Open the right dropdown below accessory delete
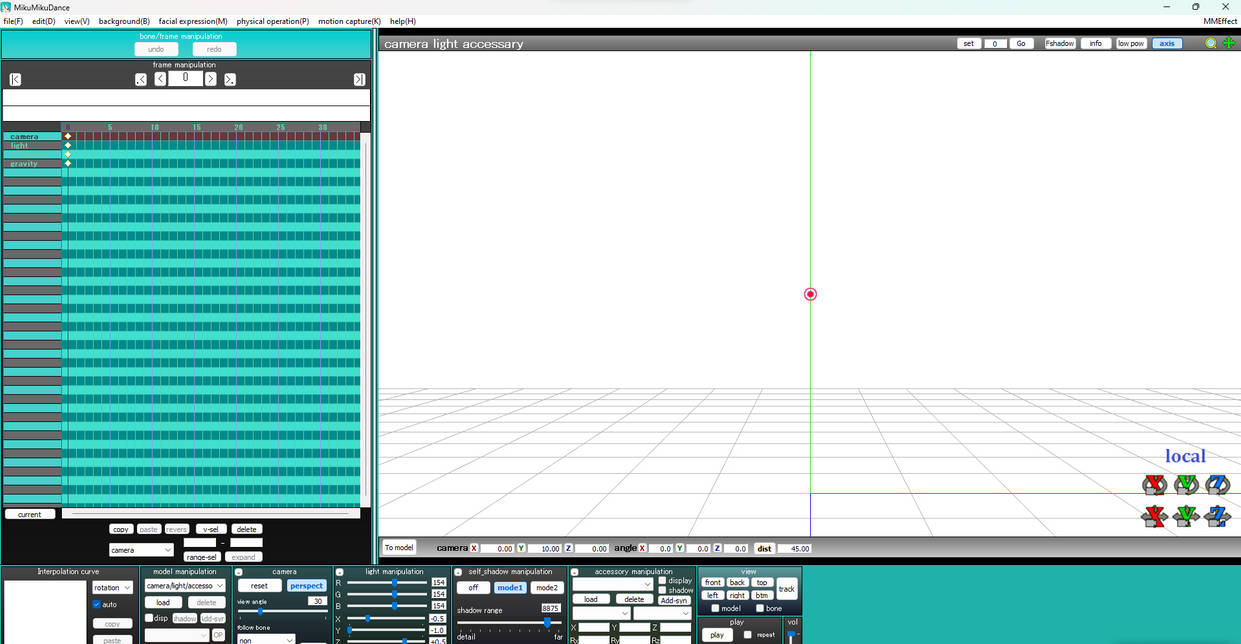 (x=661, y=613)
